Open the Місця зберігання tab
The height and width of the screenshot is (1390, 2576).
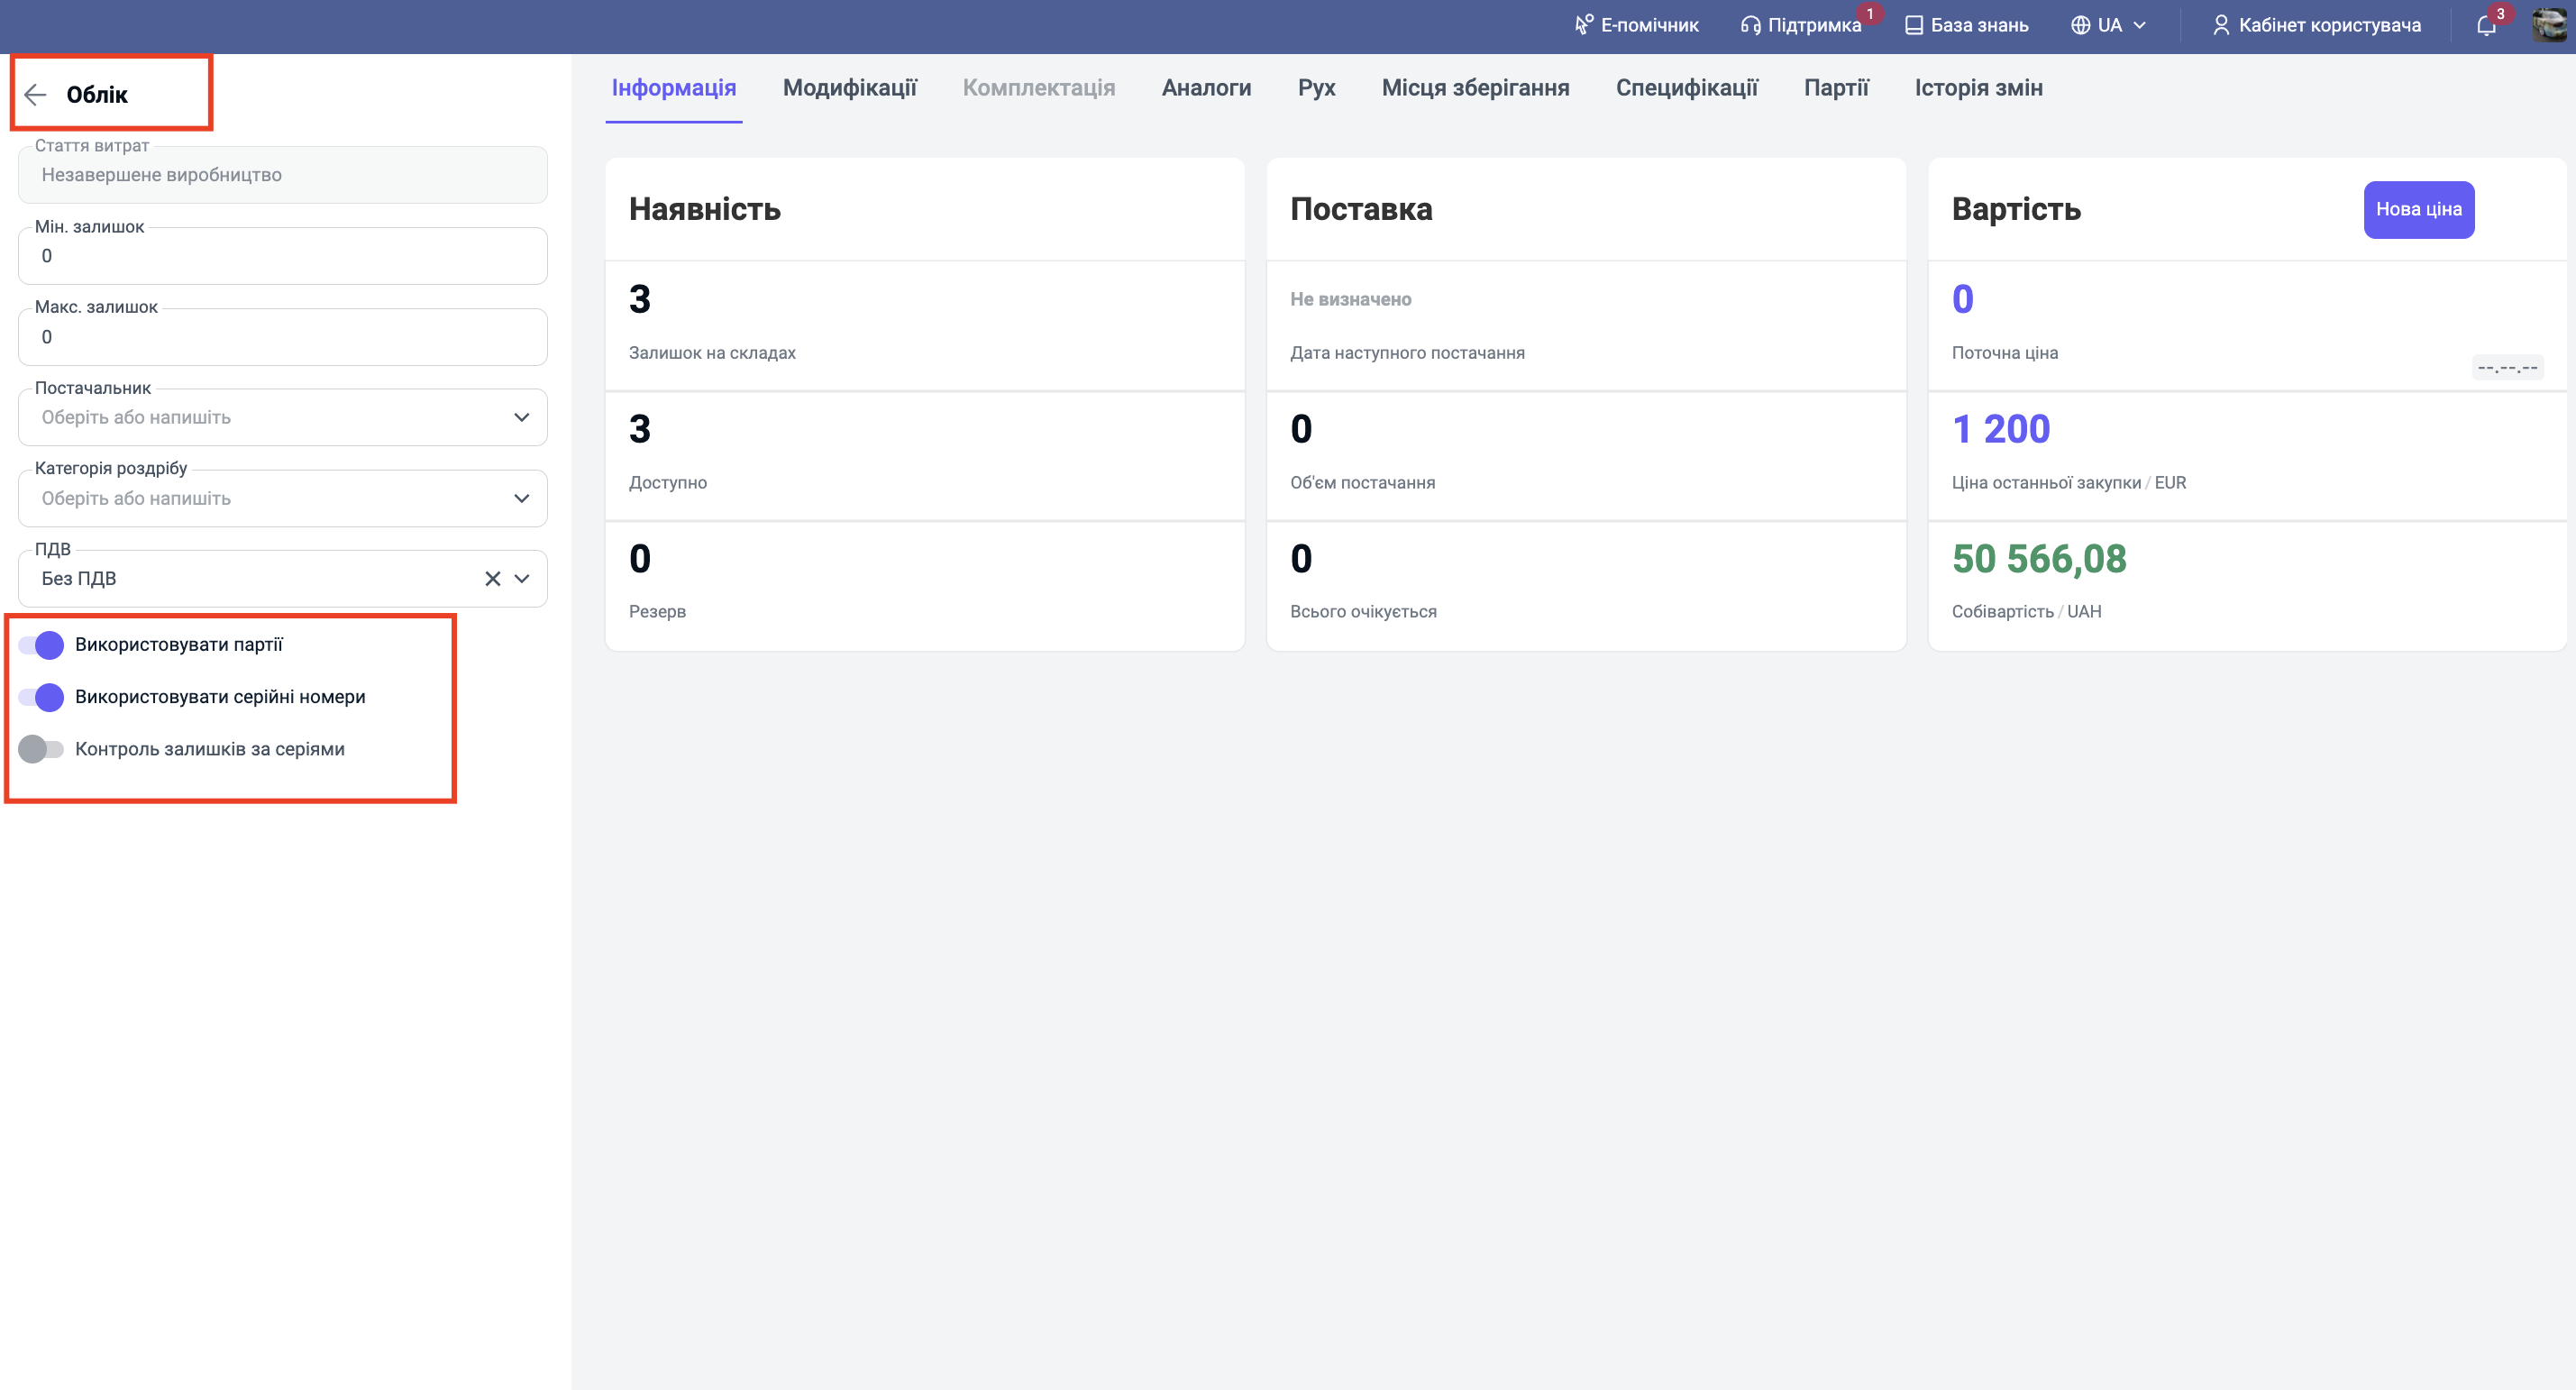pos(1475,88)
